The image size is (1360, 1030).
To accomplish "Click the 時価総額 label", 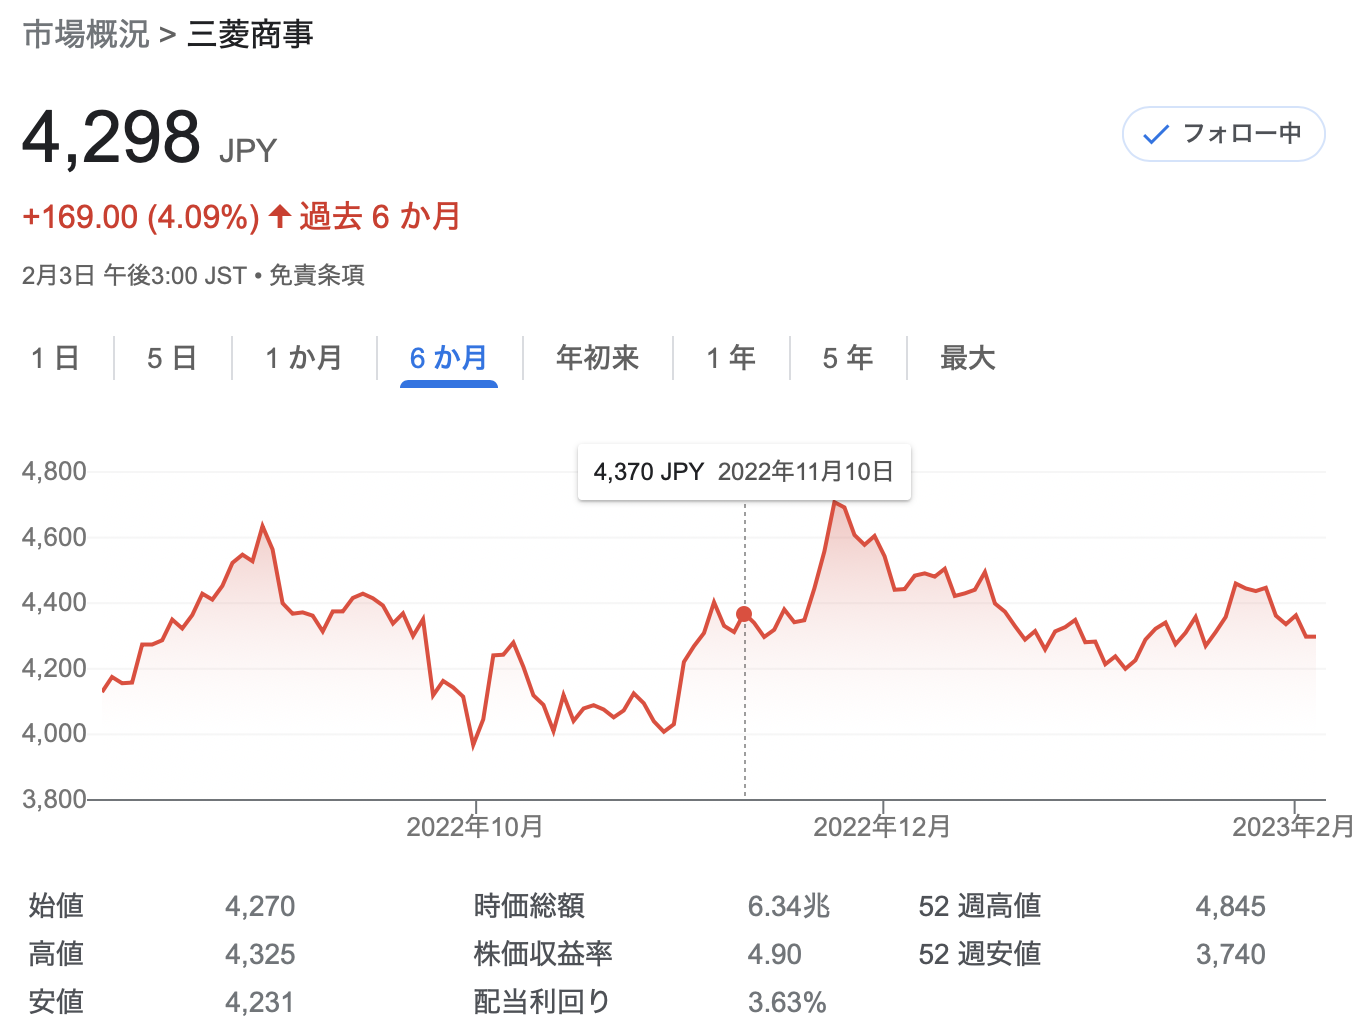I will pyautogui.click(x=529, y=906).
